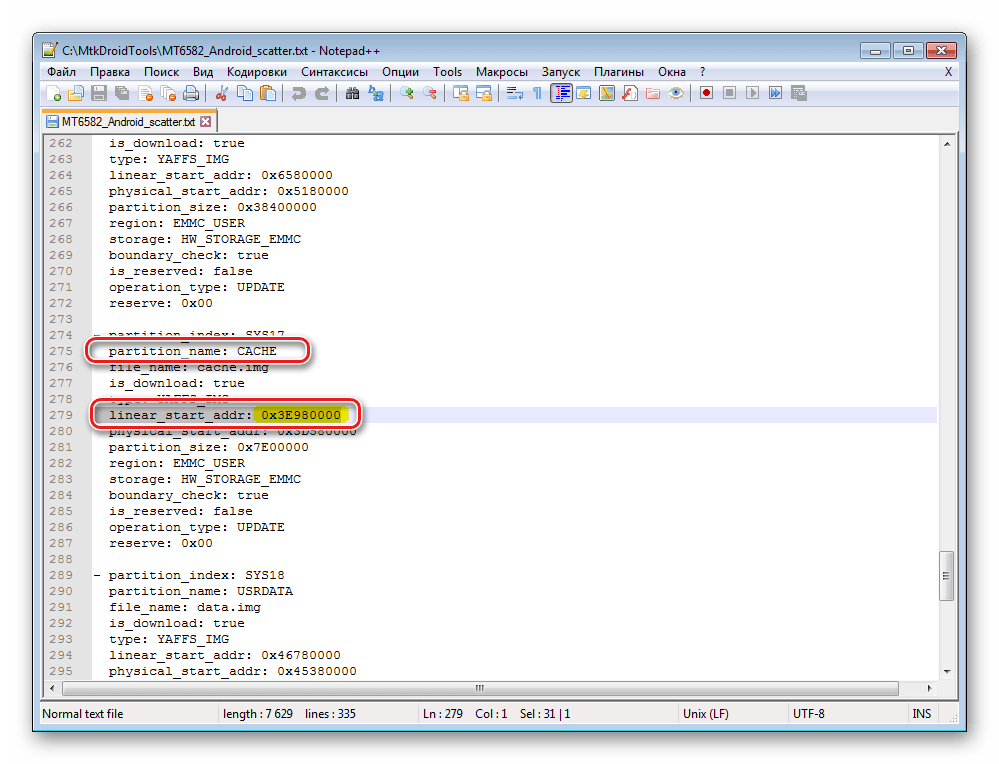Toggle show all characters pilcrow icon

[x=537, y=94]
